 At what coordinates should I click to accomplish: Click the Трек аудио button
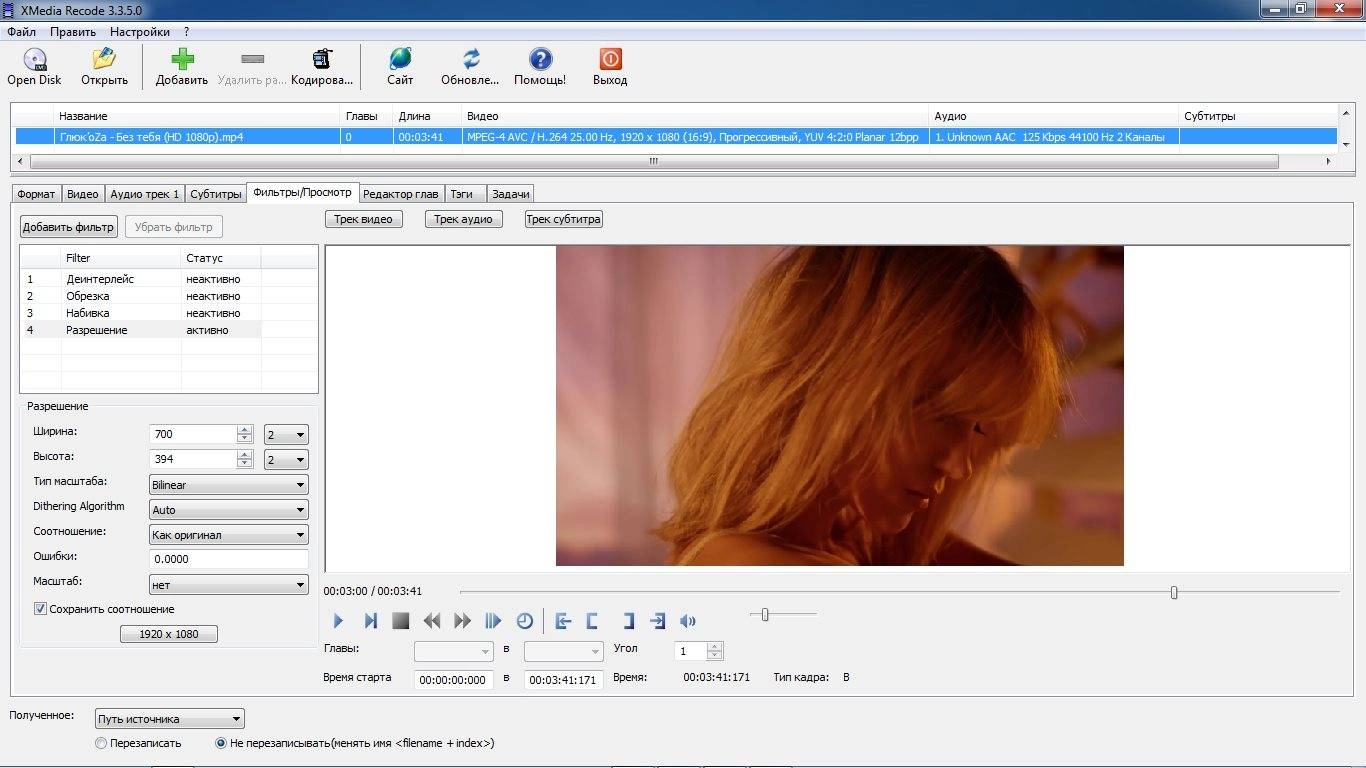coord(463,219)
